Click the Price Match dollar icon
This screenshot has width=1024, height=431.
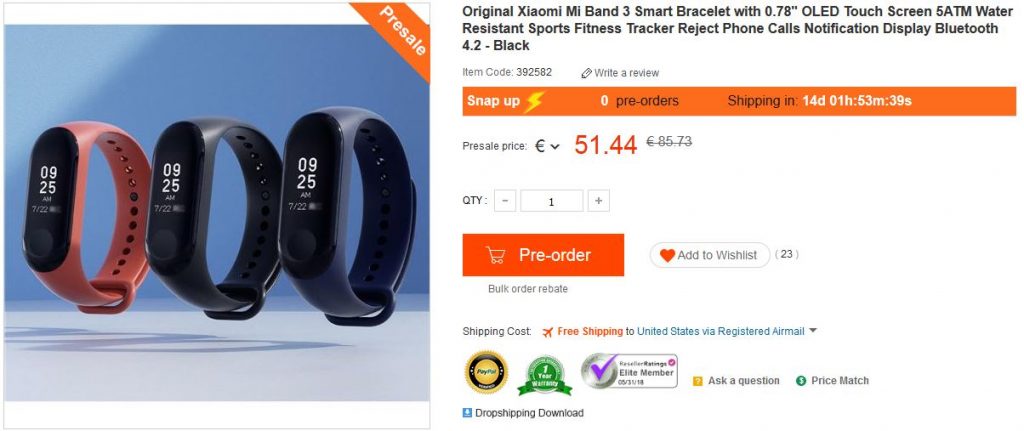tap(801, 381)
